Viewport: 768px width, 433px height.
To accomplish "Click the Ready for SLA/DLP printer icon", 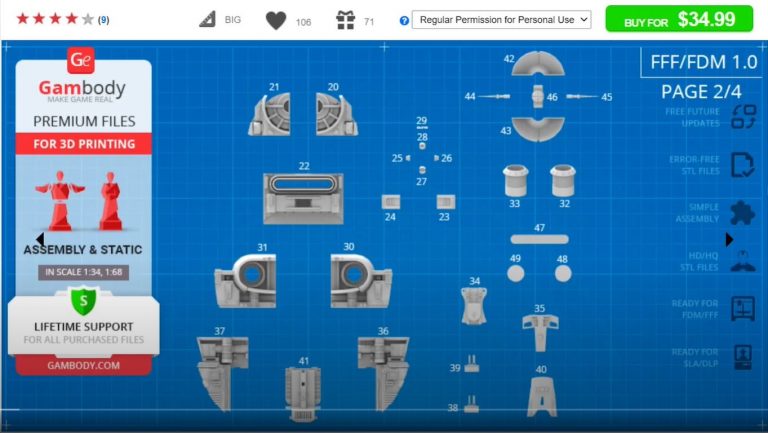I will pyautogui.click(x=742, y=357).
